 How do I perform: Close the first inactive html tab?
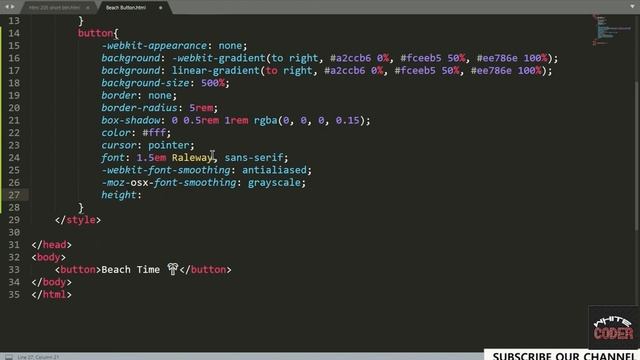point(88,7)
